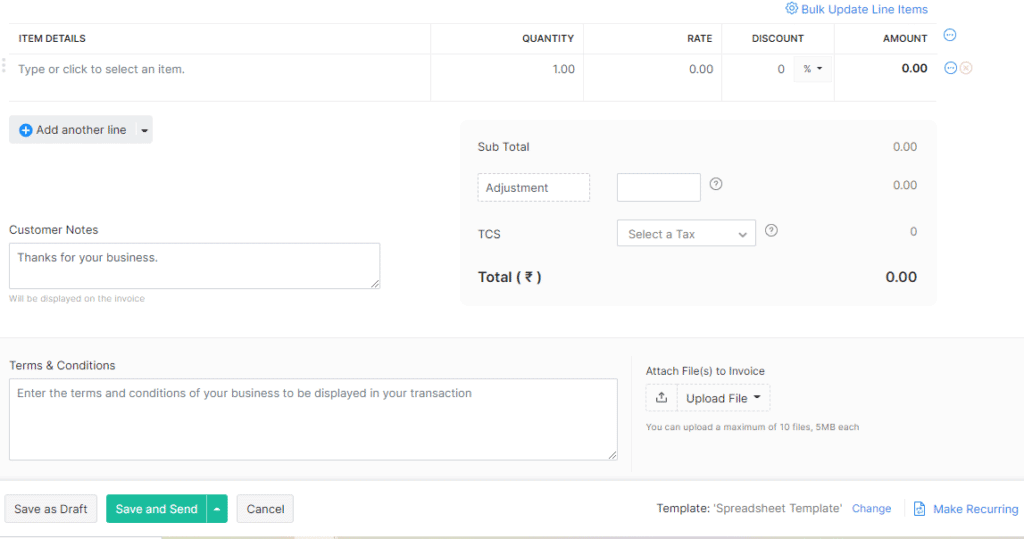Click Make Recurring document icon
1024x539 pixels.
tap(919, 509)
